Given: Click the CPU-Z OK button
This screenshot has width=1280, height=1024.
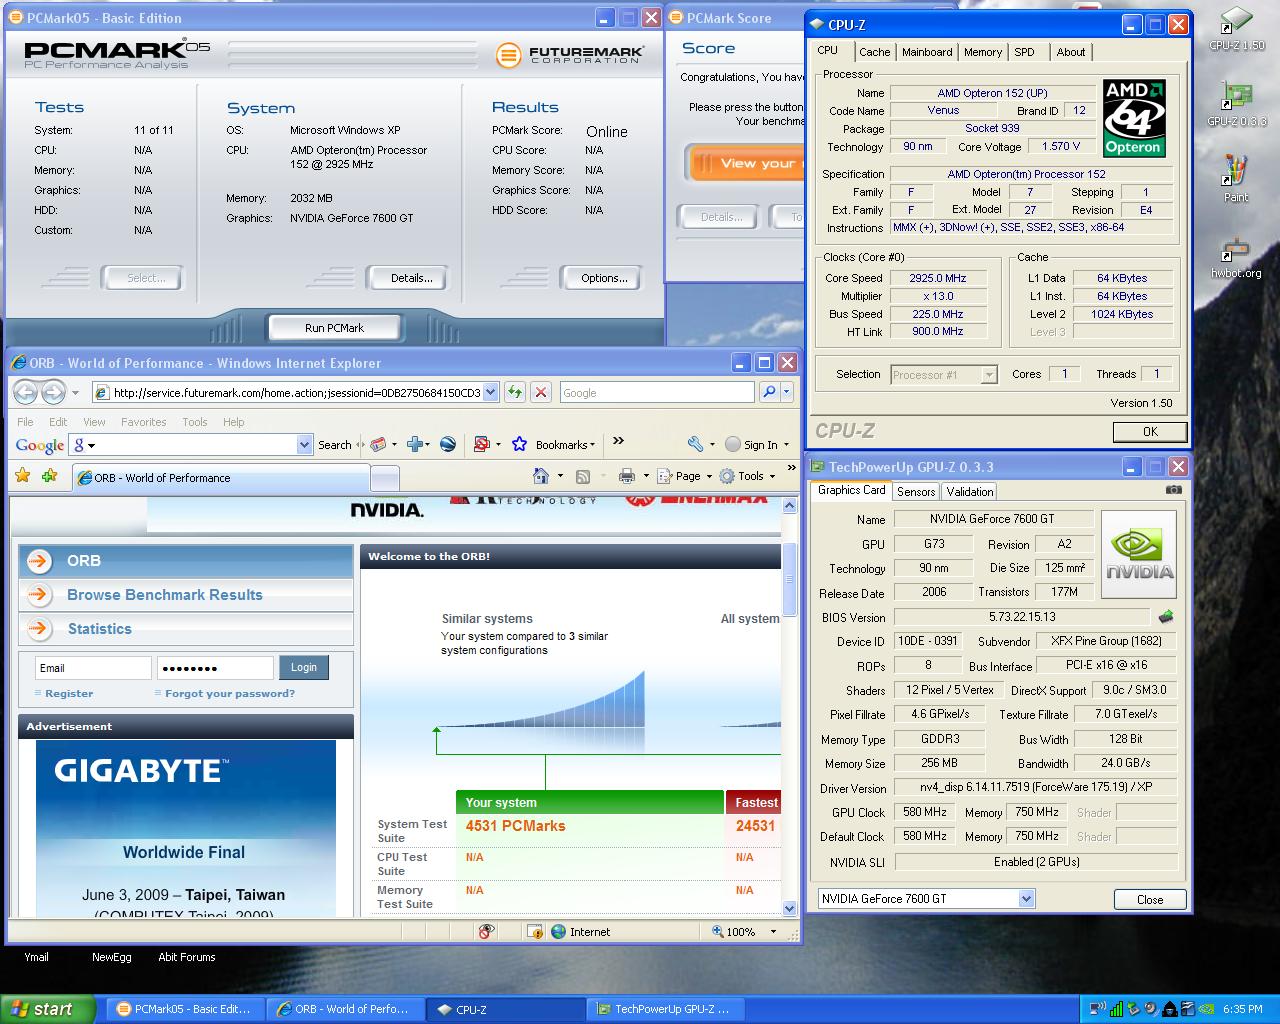Looking at the screenshot, I should coord(1150,431).
